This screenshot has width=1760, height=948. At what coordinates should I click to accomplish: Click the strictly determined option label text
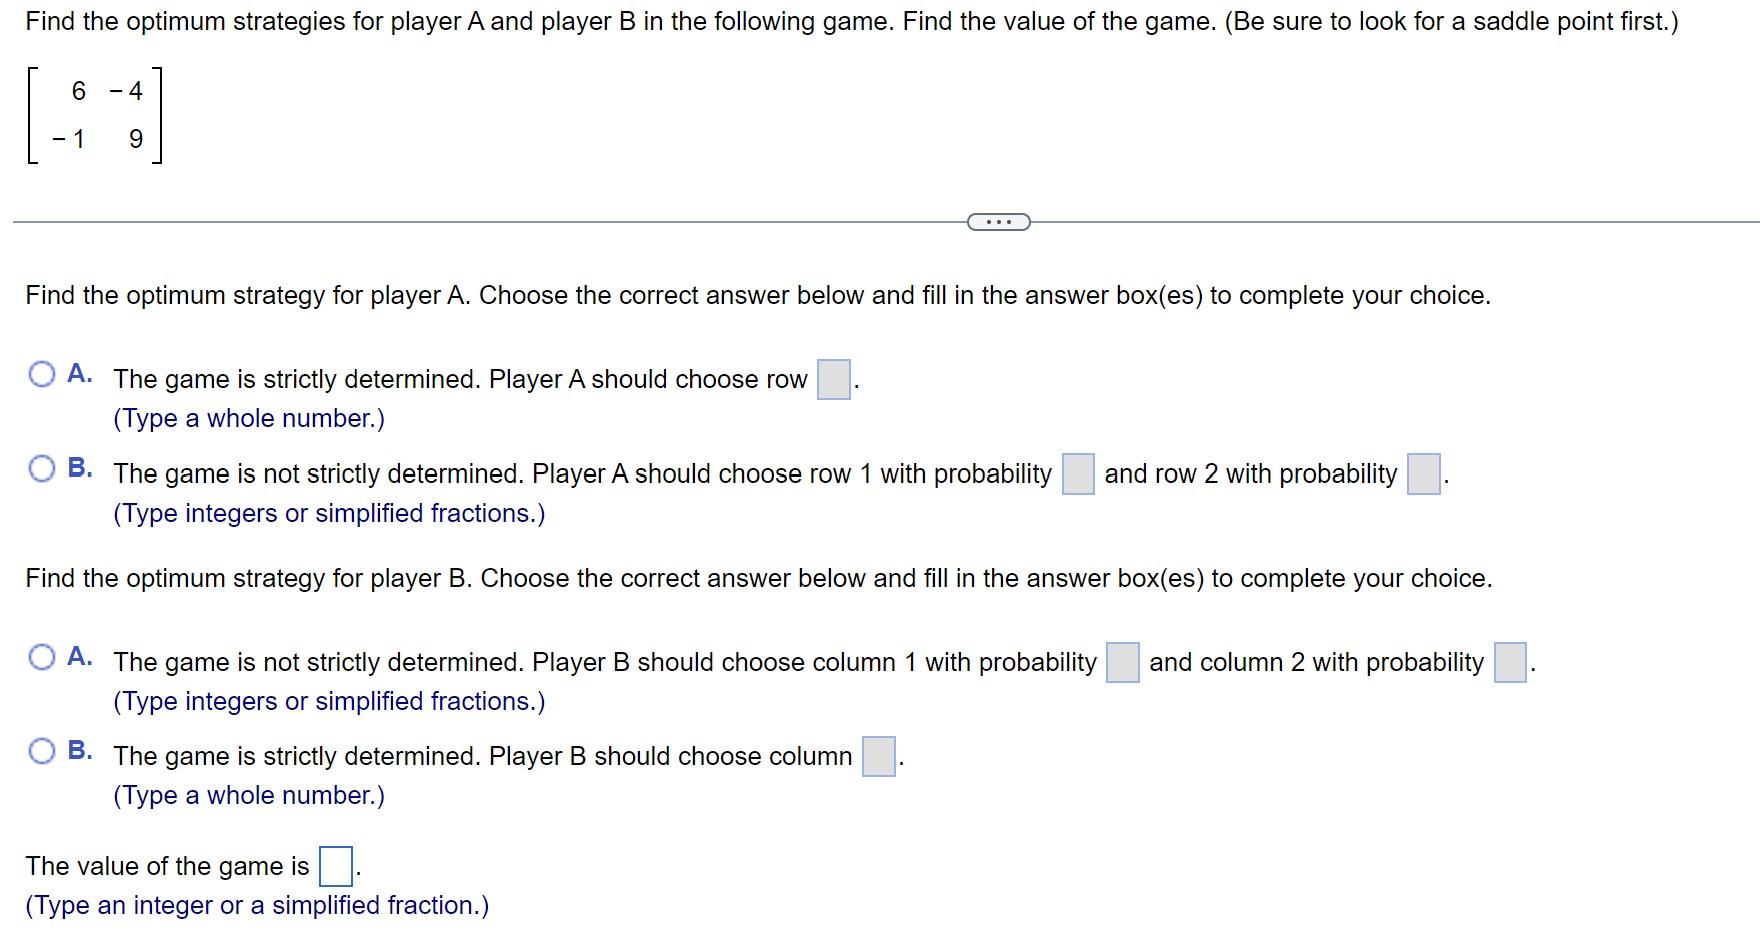460,378
